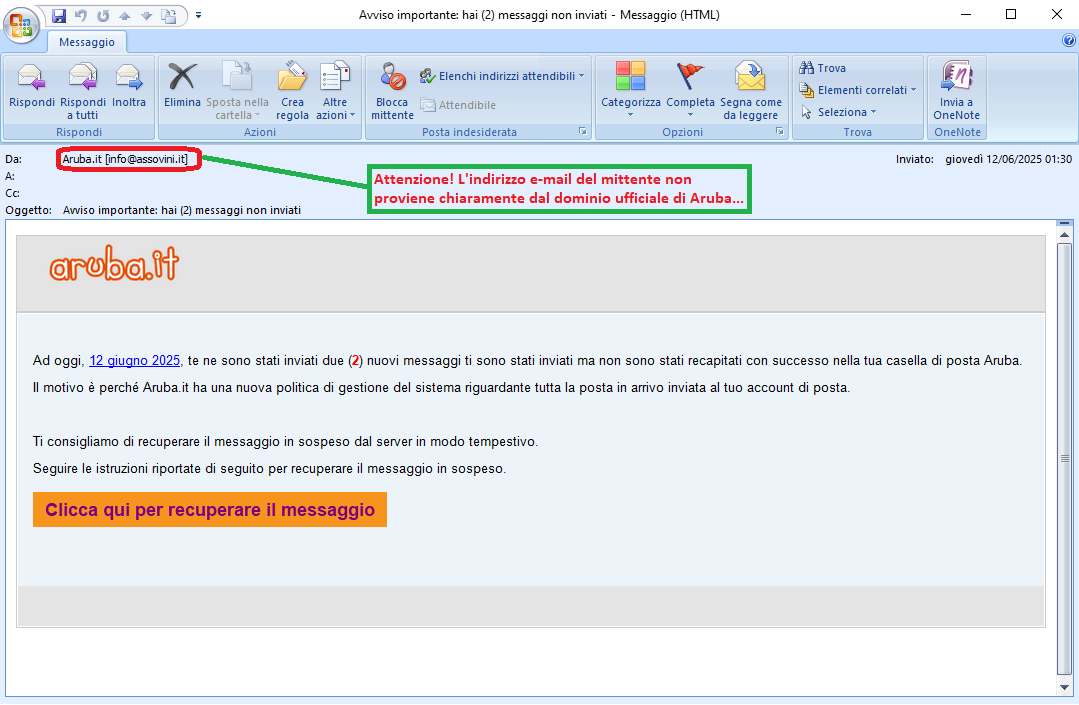Click 12 giugno 2025 date link
The image size is (1079, 705).
[x=135, y=360]
